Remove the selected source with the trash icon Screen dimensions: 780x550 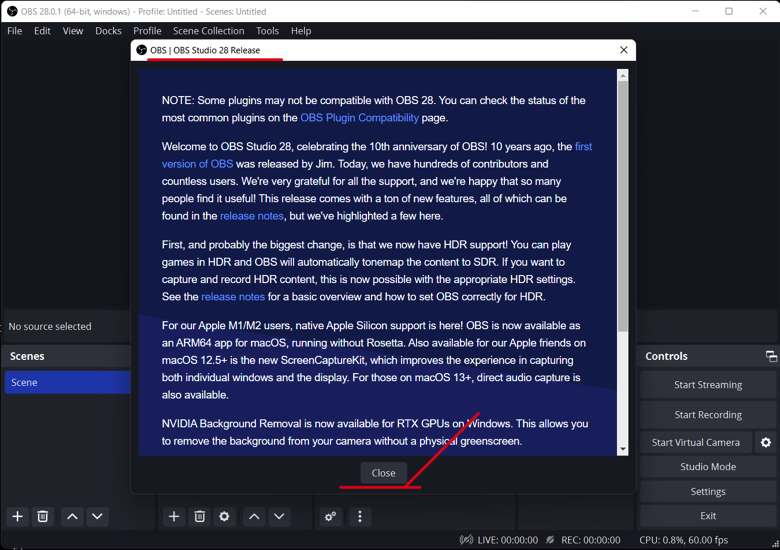pos(199,517)
